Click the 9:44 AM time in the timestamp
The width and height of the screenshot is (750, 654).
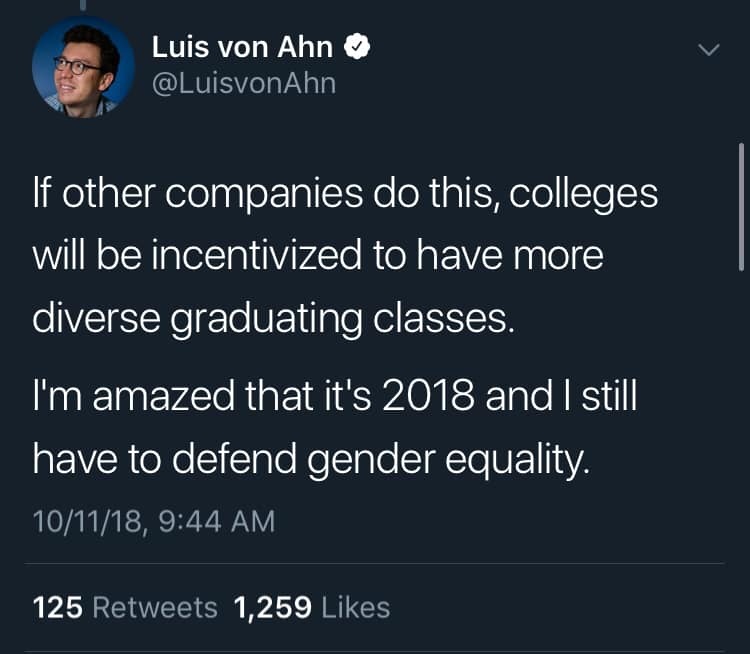pyautogui.click(x=215, y=521)
